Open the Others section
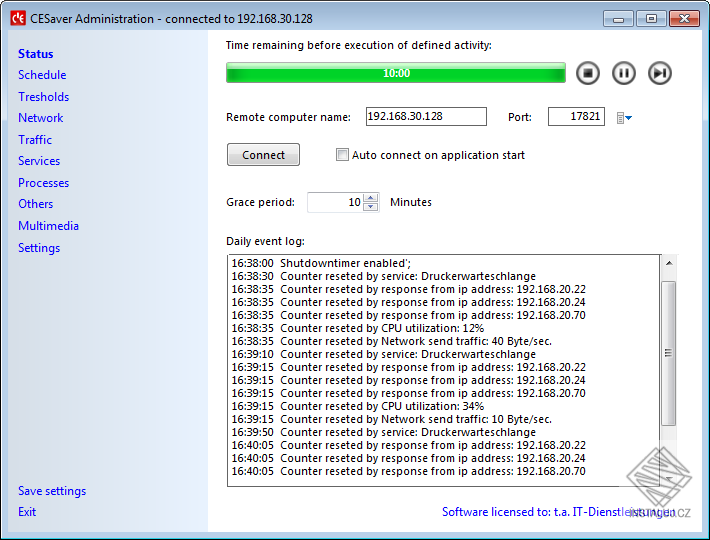This screenshot has width=710, height=540. coord(35,204)
